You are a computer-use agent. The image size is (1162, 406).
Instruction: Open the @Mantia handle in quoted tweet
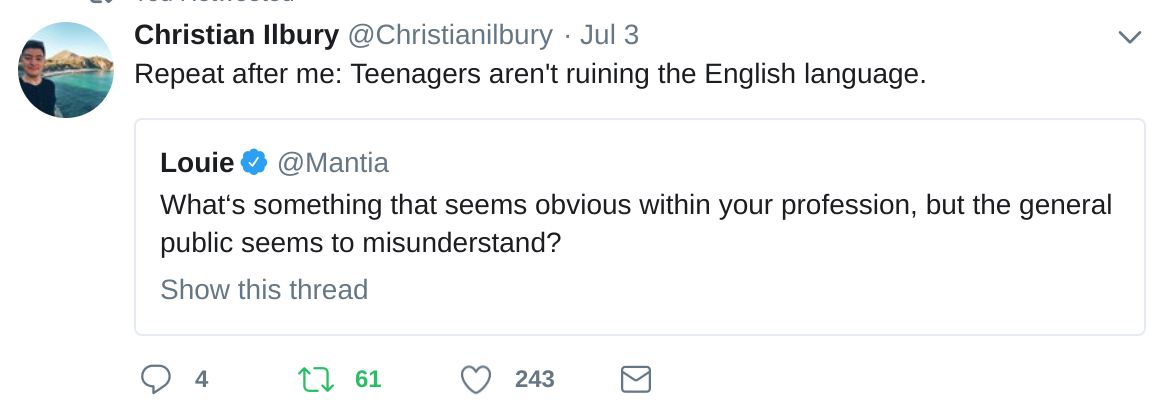pos(332,162)
